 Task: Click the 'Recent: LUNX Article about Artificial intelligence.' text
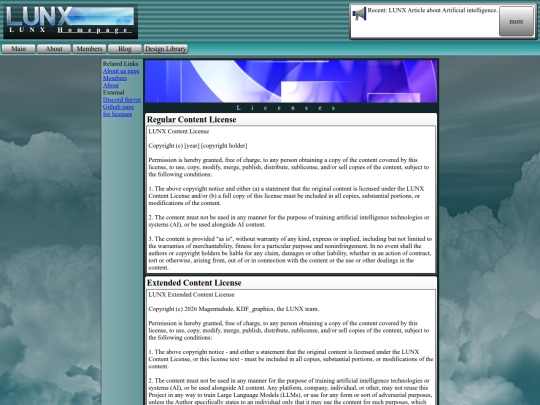click(433, 10)
